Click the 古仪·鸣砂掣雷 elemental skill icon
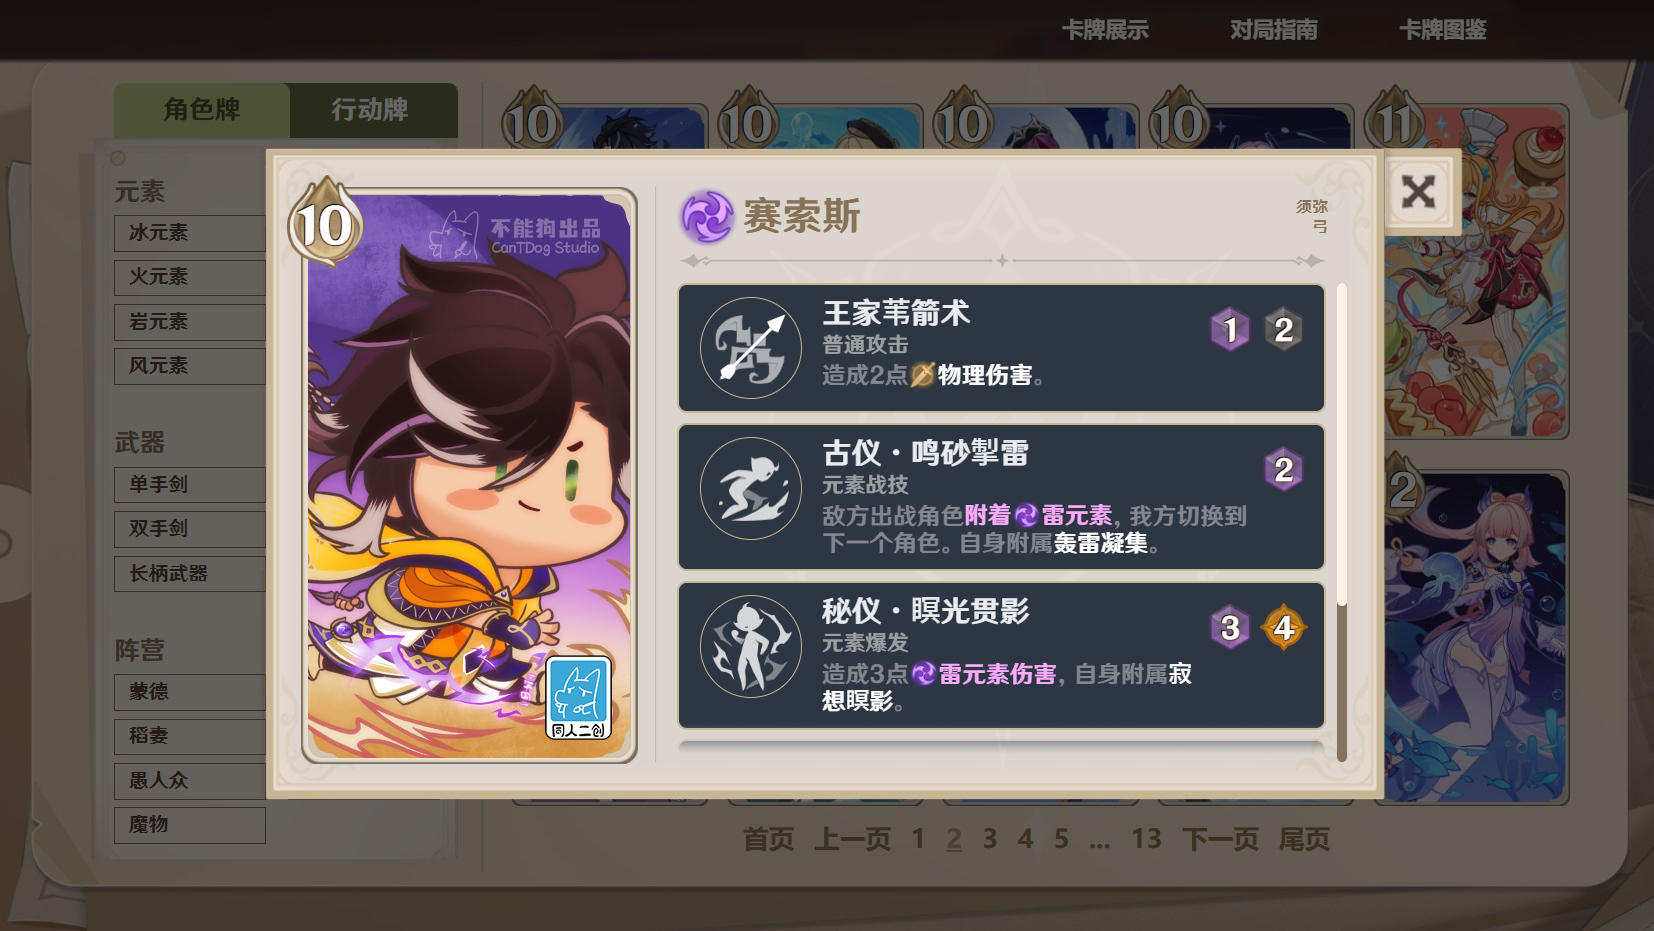This screenshot has height=931, width=1654. point(751,488)
